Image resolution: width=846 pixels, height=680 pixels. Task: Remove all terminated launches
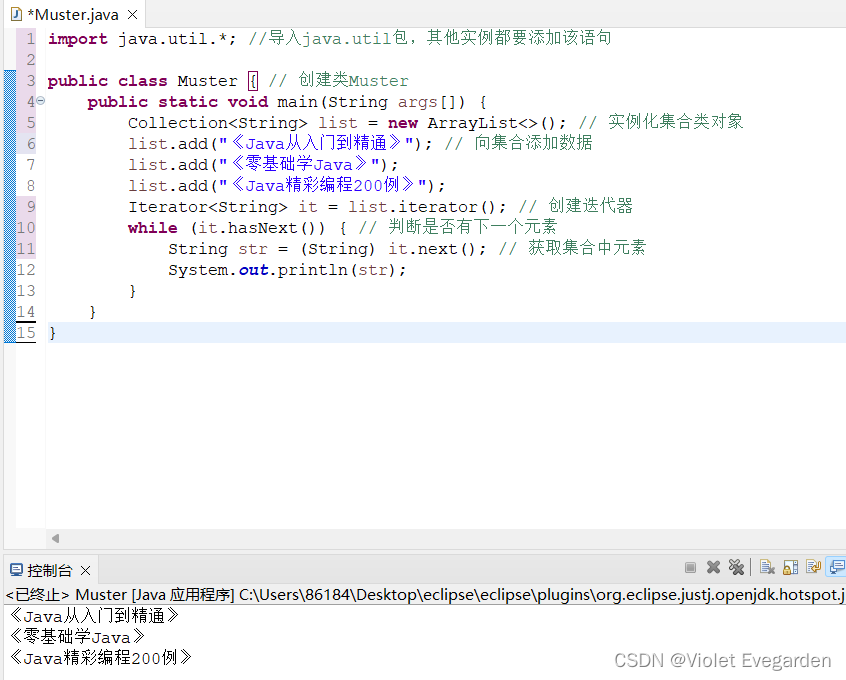(x=737, y=567)
